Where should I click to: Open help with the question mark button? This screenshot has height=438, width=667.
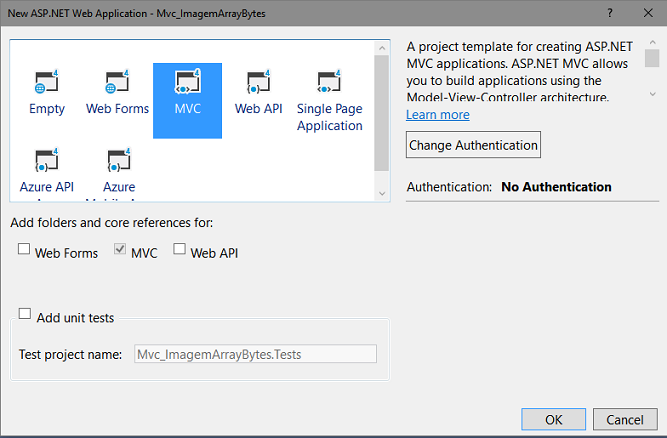click(x=610, y=13)
